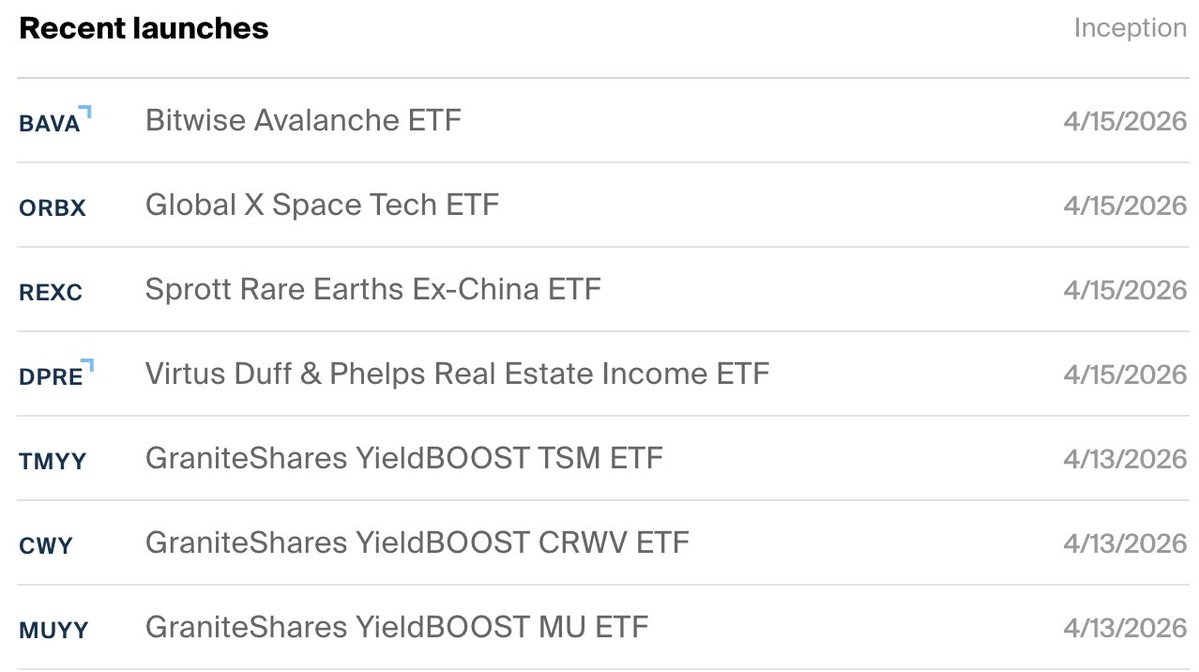Open Sprott Rare Earths Ex-China ETF
Screen dimensions: 1199x672
click(373, 290)
